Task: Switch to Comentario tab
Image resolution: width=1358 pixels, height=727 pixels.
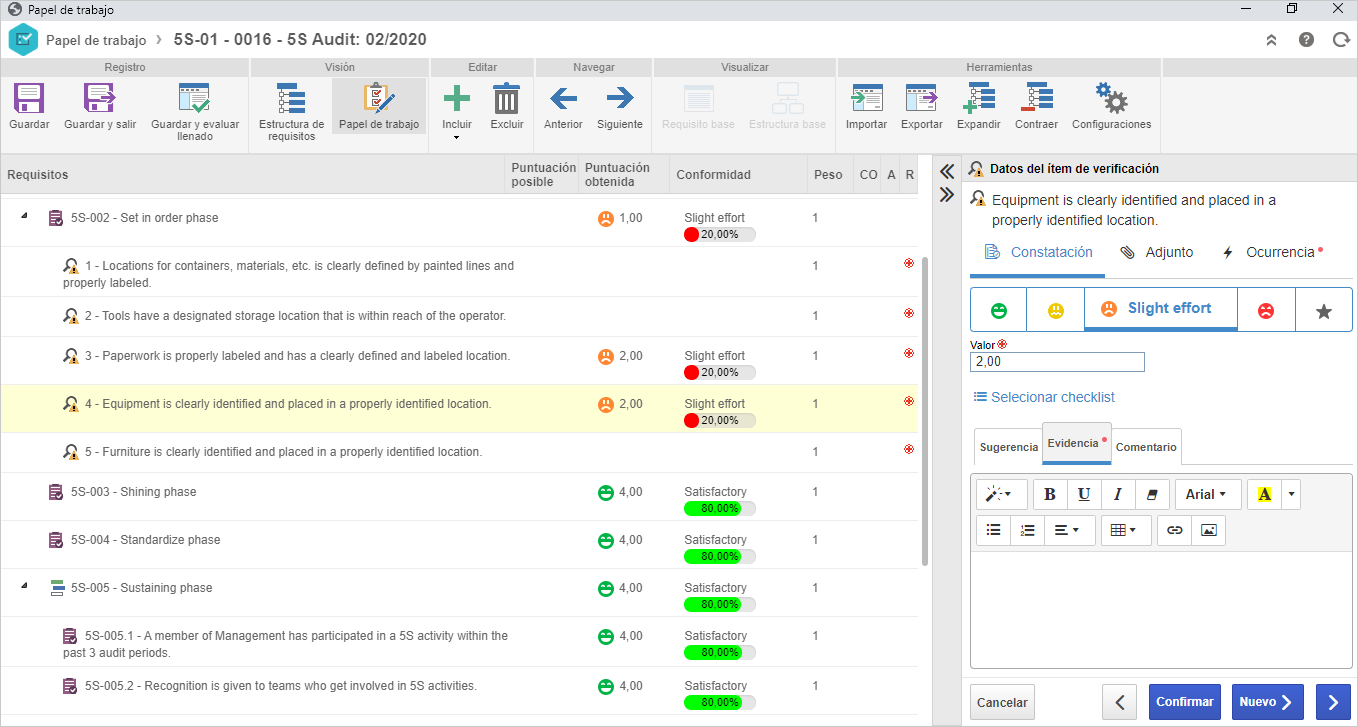Action: coord(1146,447)
